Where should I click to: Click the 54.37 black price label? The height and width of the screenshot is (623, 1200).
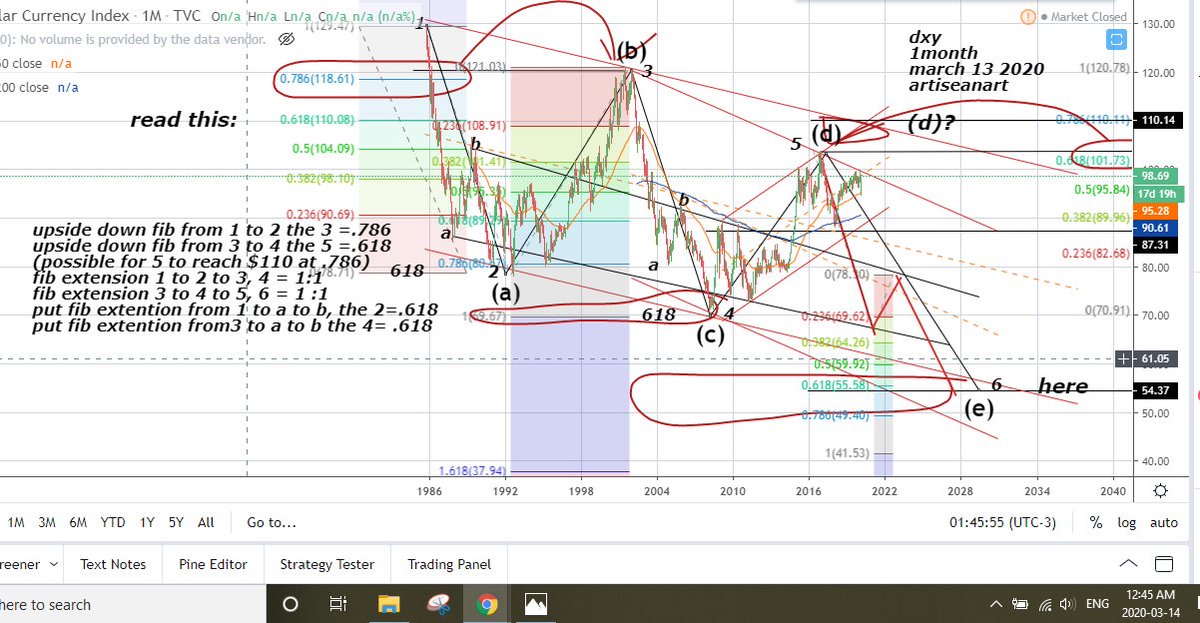pyautogui.click(x=1157, y=390)
